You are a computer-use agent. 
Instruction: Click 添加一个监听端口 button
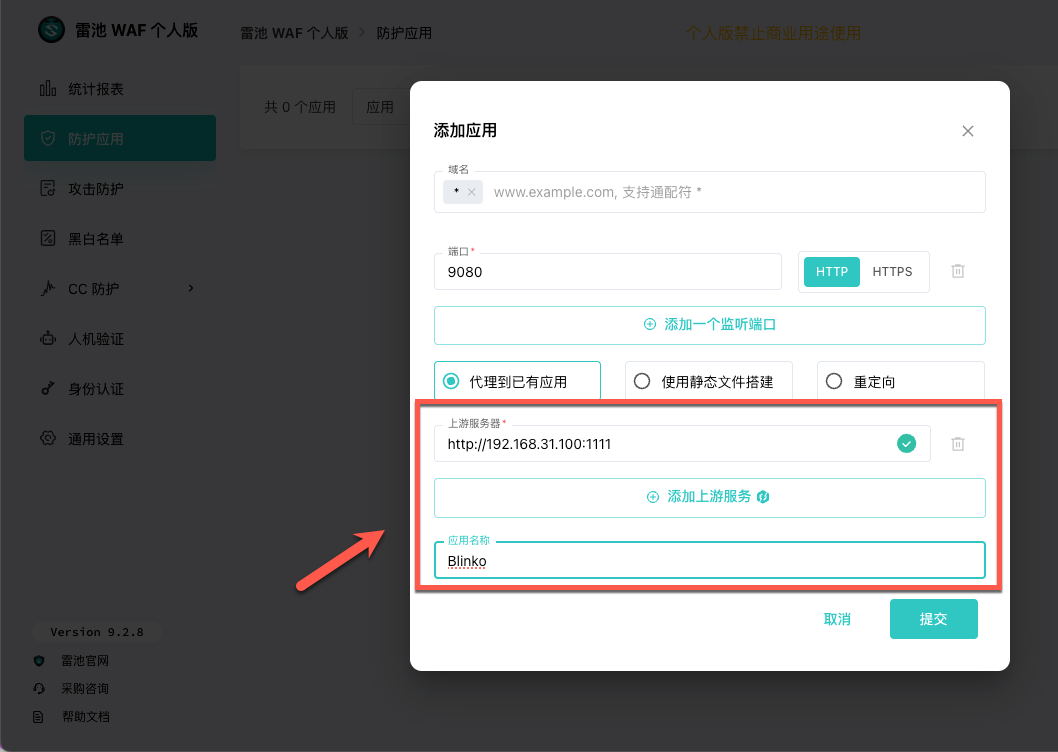point(710,325)
